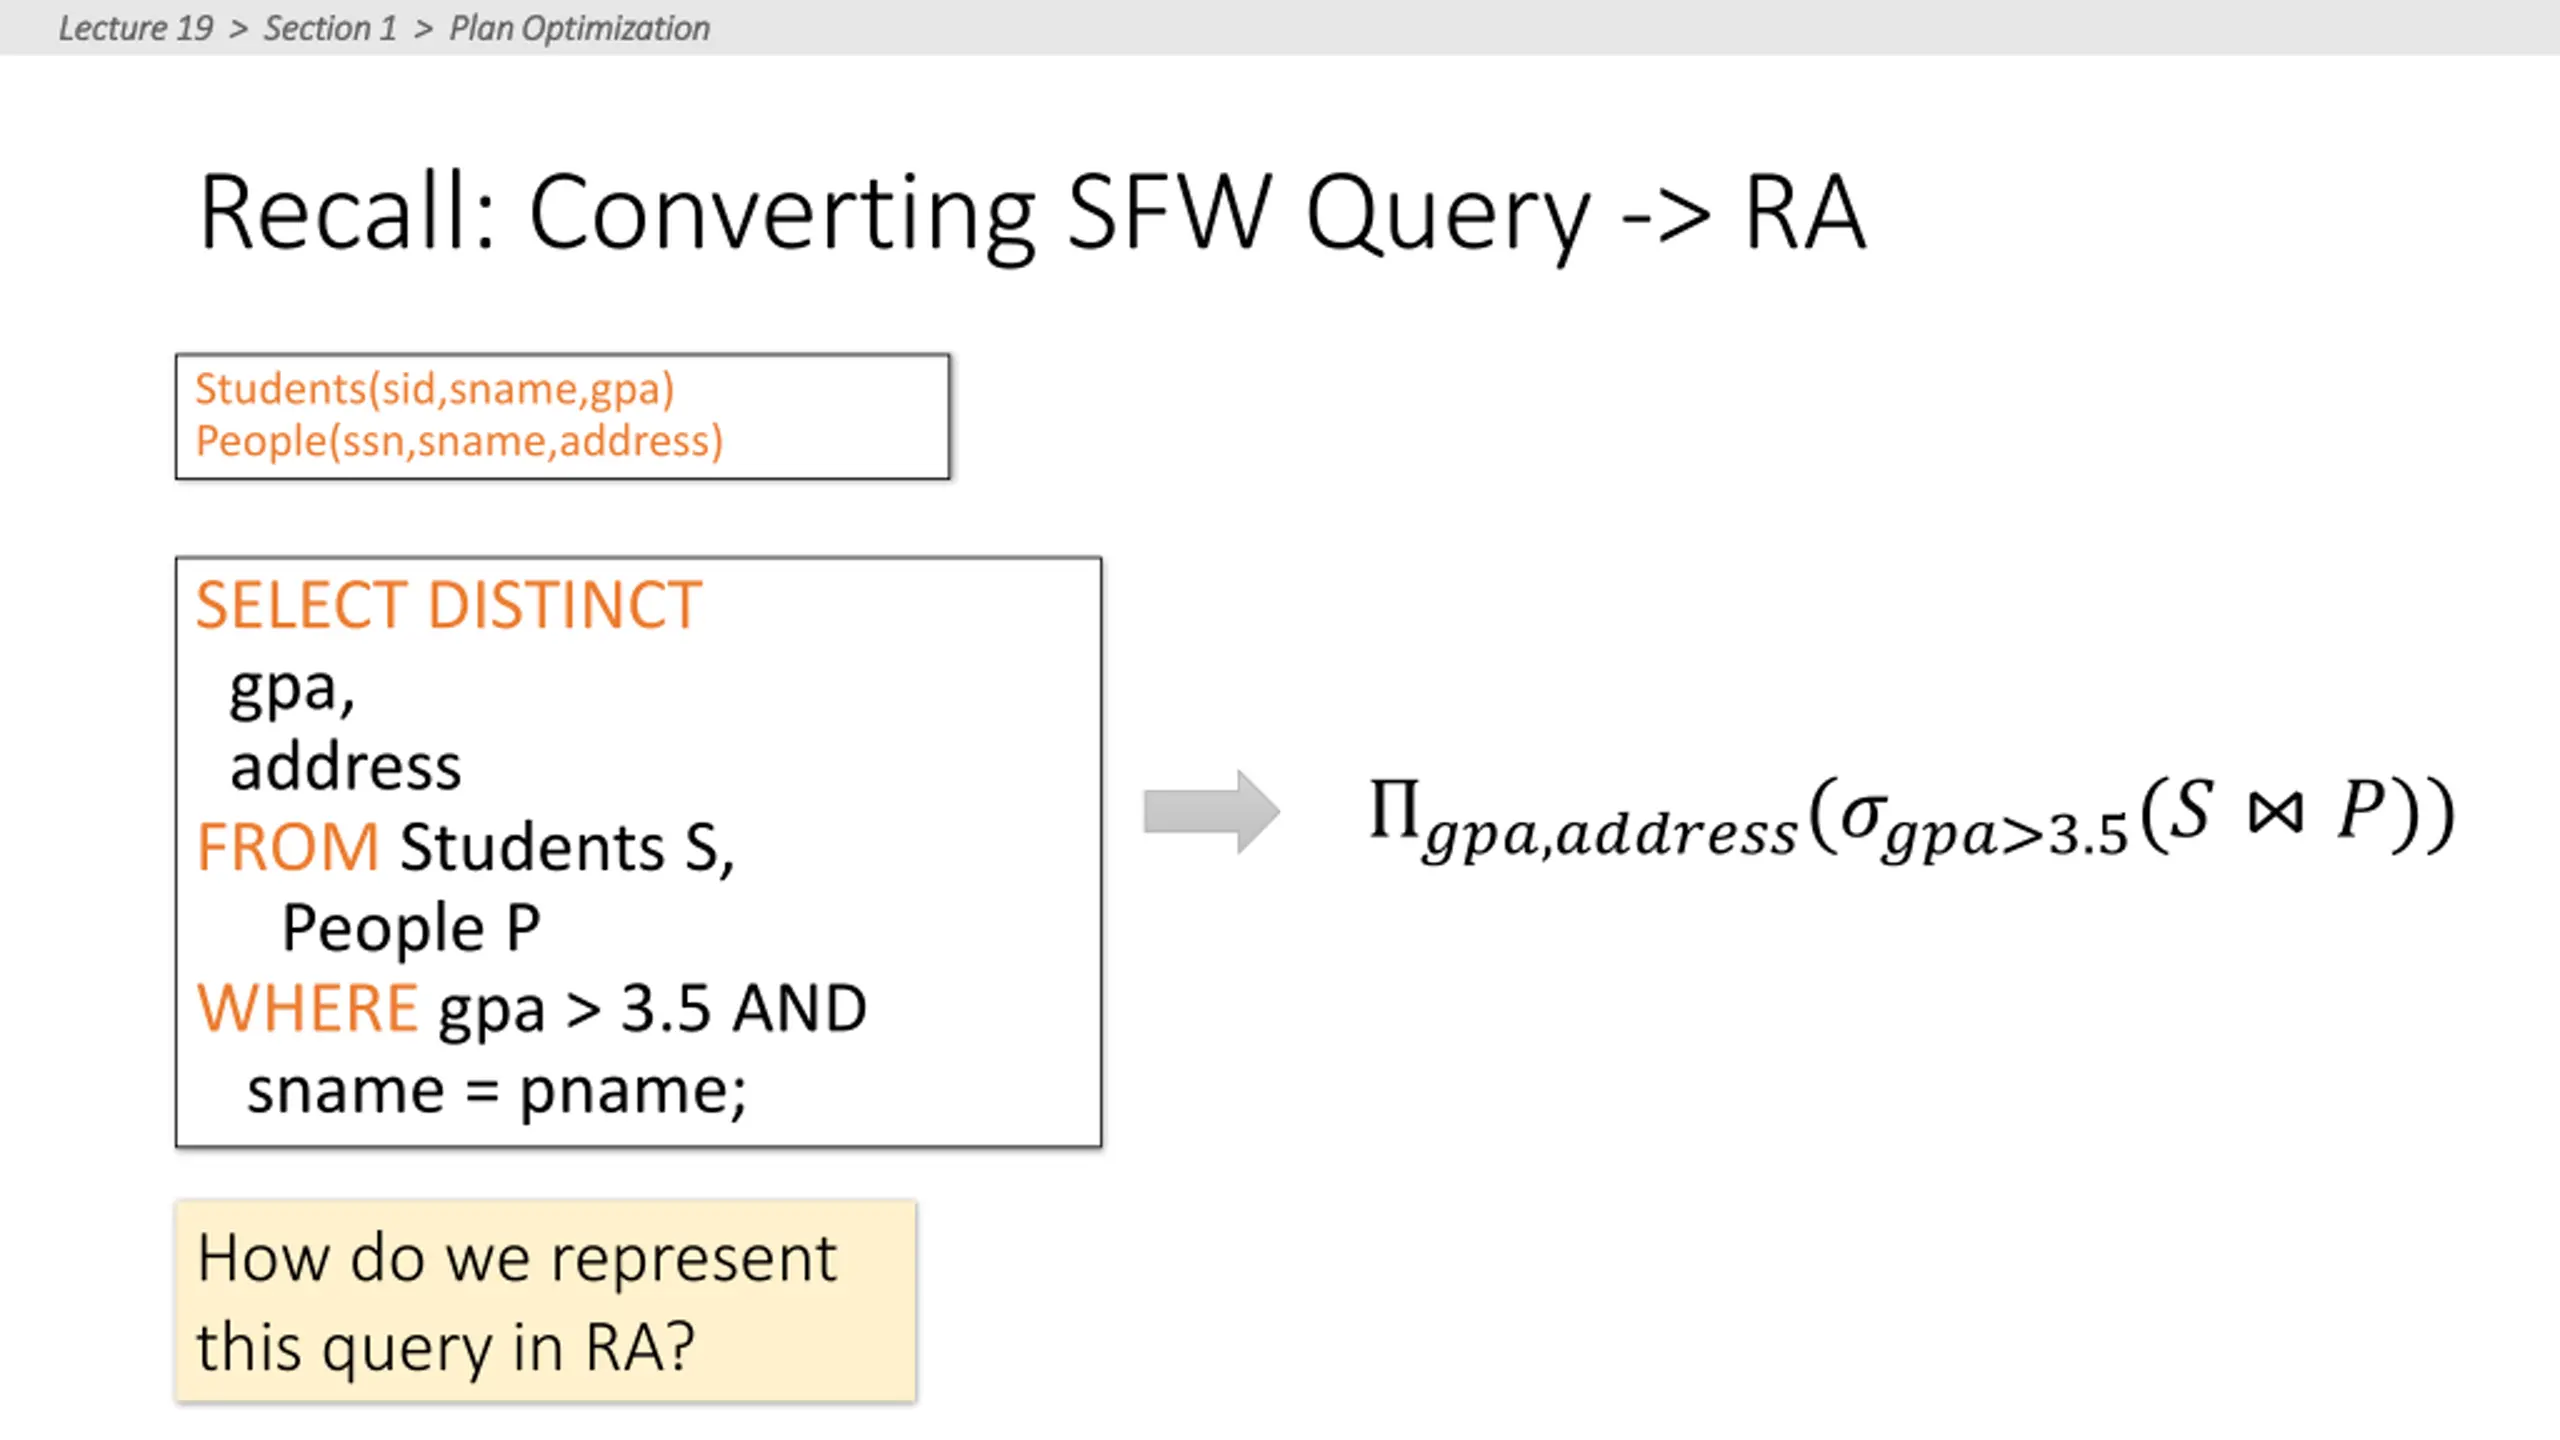
Task: Click the 'People(ssn,sname,address)' schema line
Action: coord(459,441)
